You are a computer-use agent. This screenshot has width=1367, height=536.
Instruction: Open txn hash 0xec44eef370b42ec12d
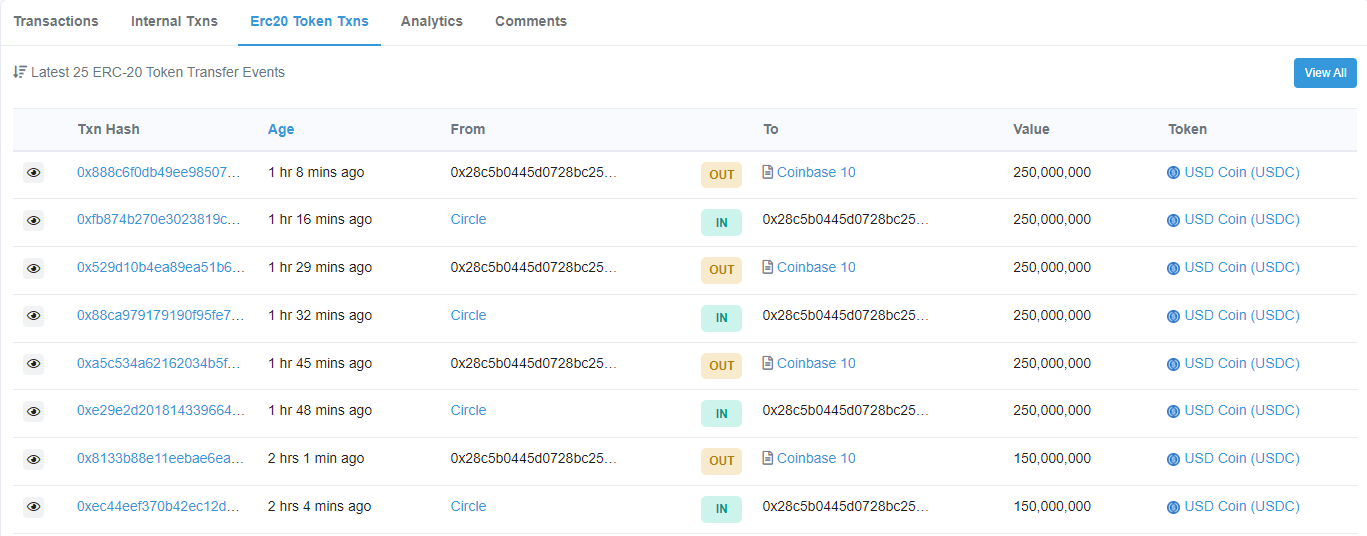coord(159,506)
